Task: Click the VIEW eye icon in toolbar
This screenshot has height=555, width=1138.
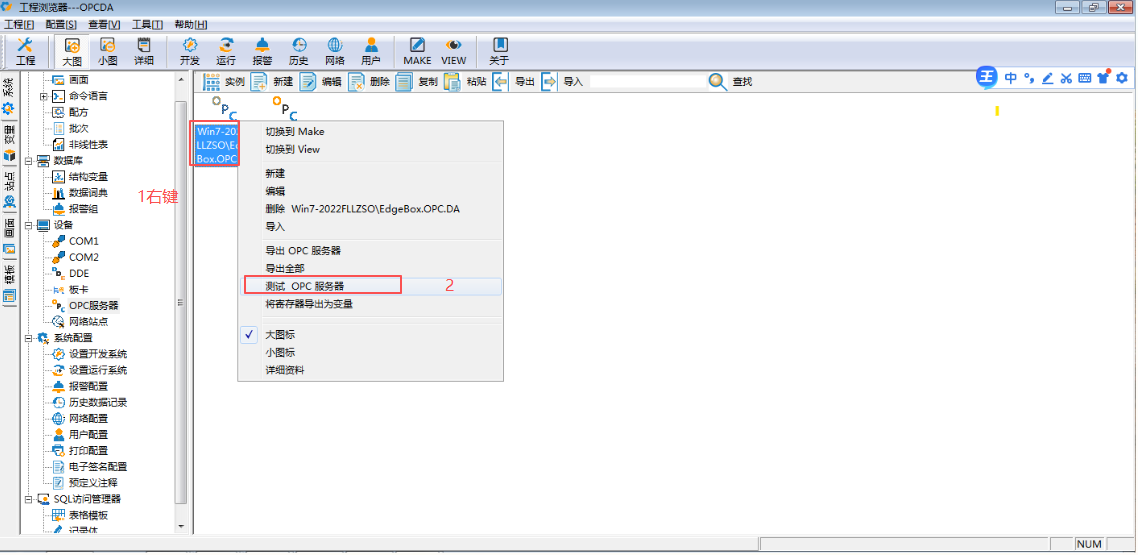Action: click(x=454, y=46)
